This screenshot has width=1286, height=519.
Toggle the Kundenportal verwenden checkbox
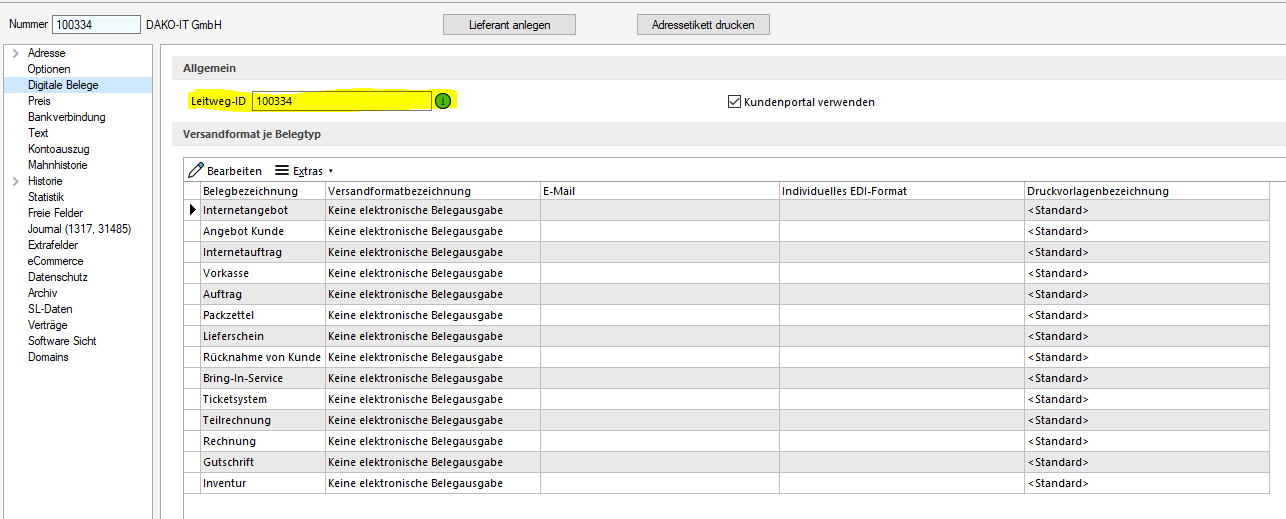(734, 102)
